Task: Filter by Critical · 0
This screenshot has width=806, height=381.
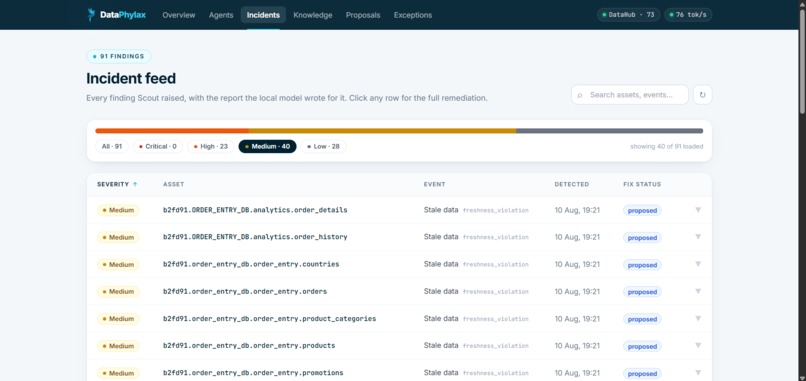Action: 158,147
